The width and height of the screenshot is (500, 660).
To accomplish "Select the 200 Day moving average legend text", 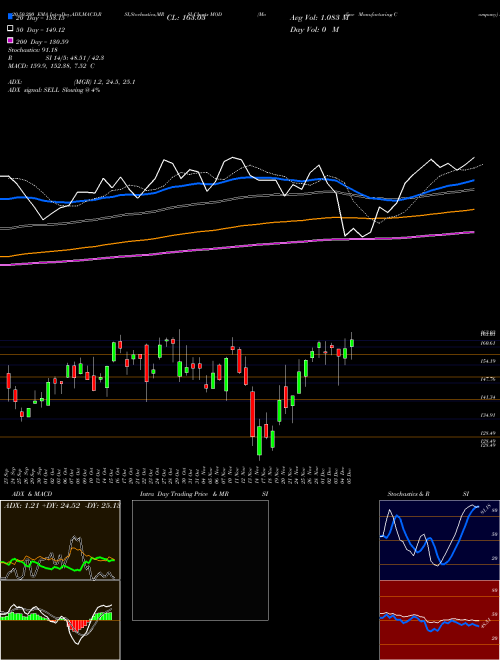I will coord(42,42).
